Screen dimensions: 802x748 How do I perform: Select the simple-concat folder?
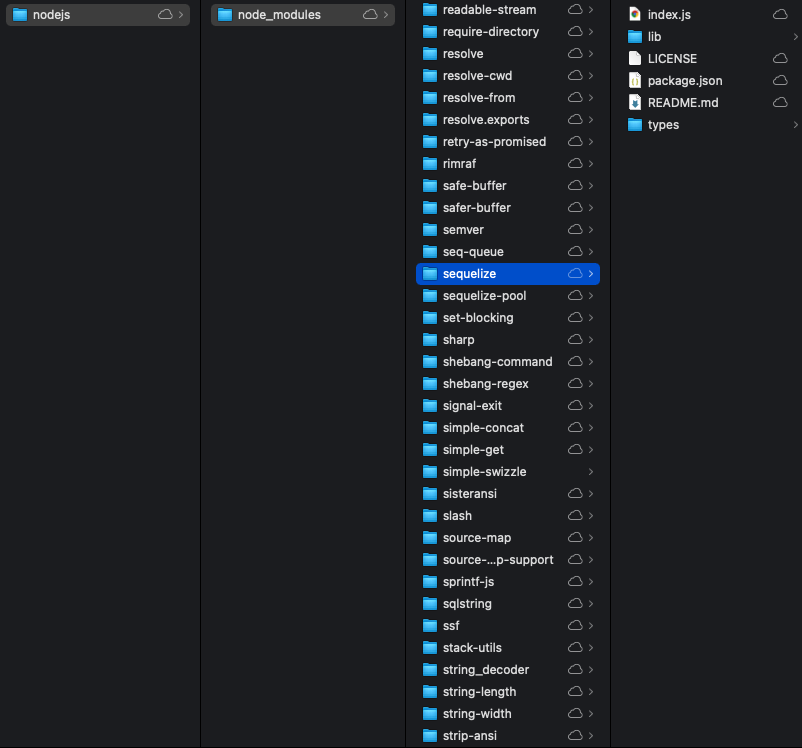[508, 428]
